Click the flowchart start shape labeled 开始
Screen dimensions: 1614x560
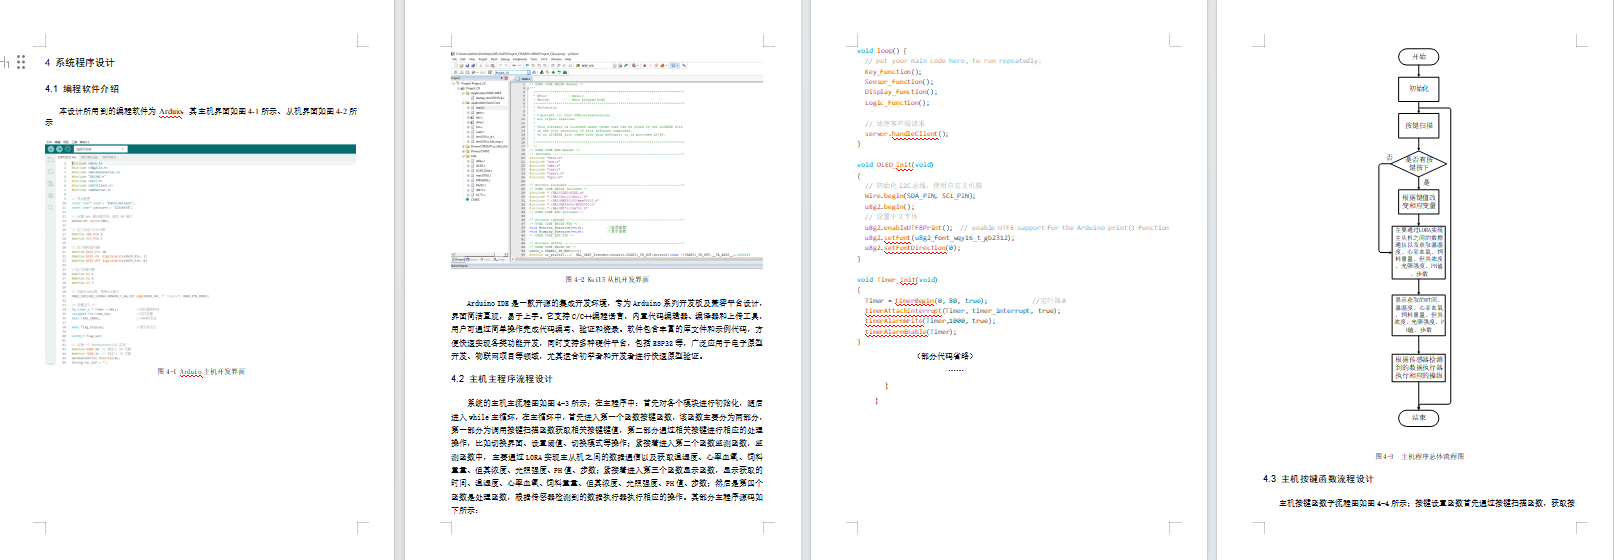tap(1419, 57)
